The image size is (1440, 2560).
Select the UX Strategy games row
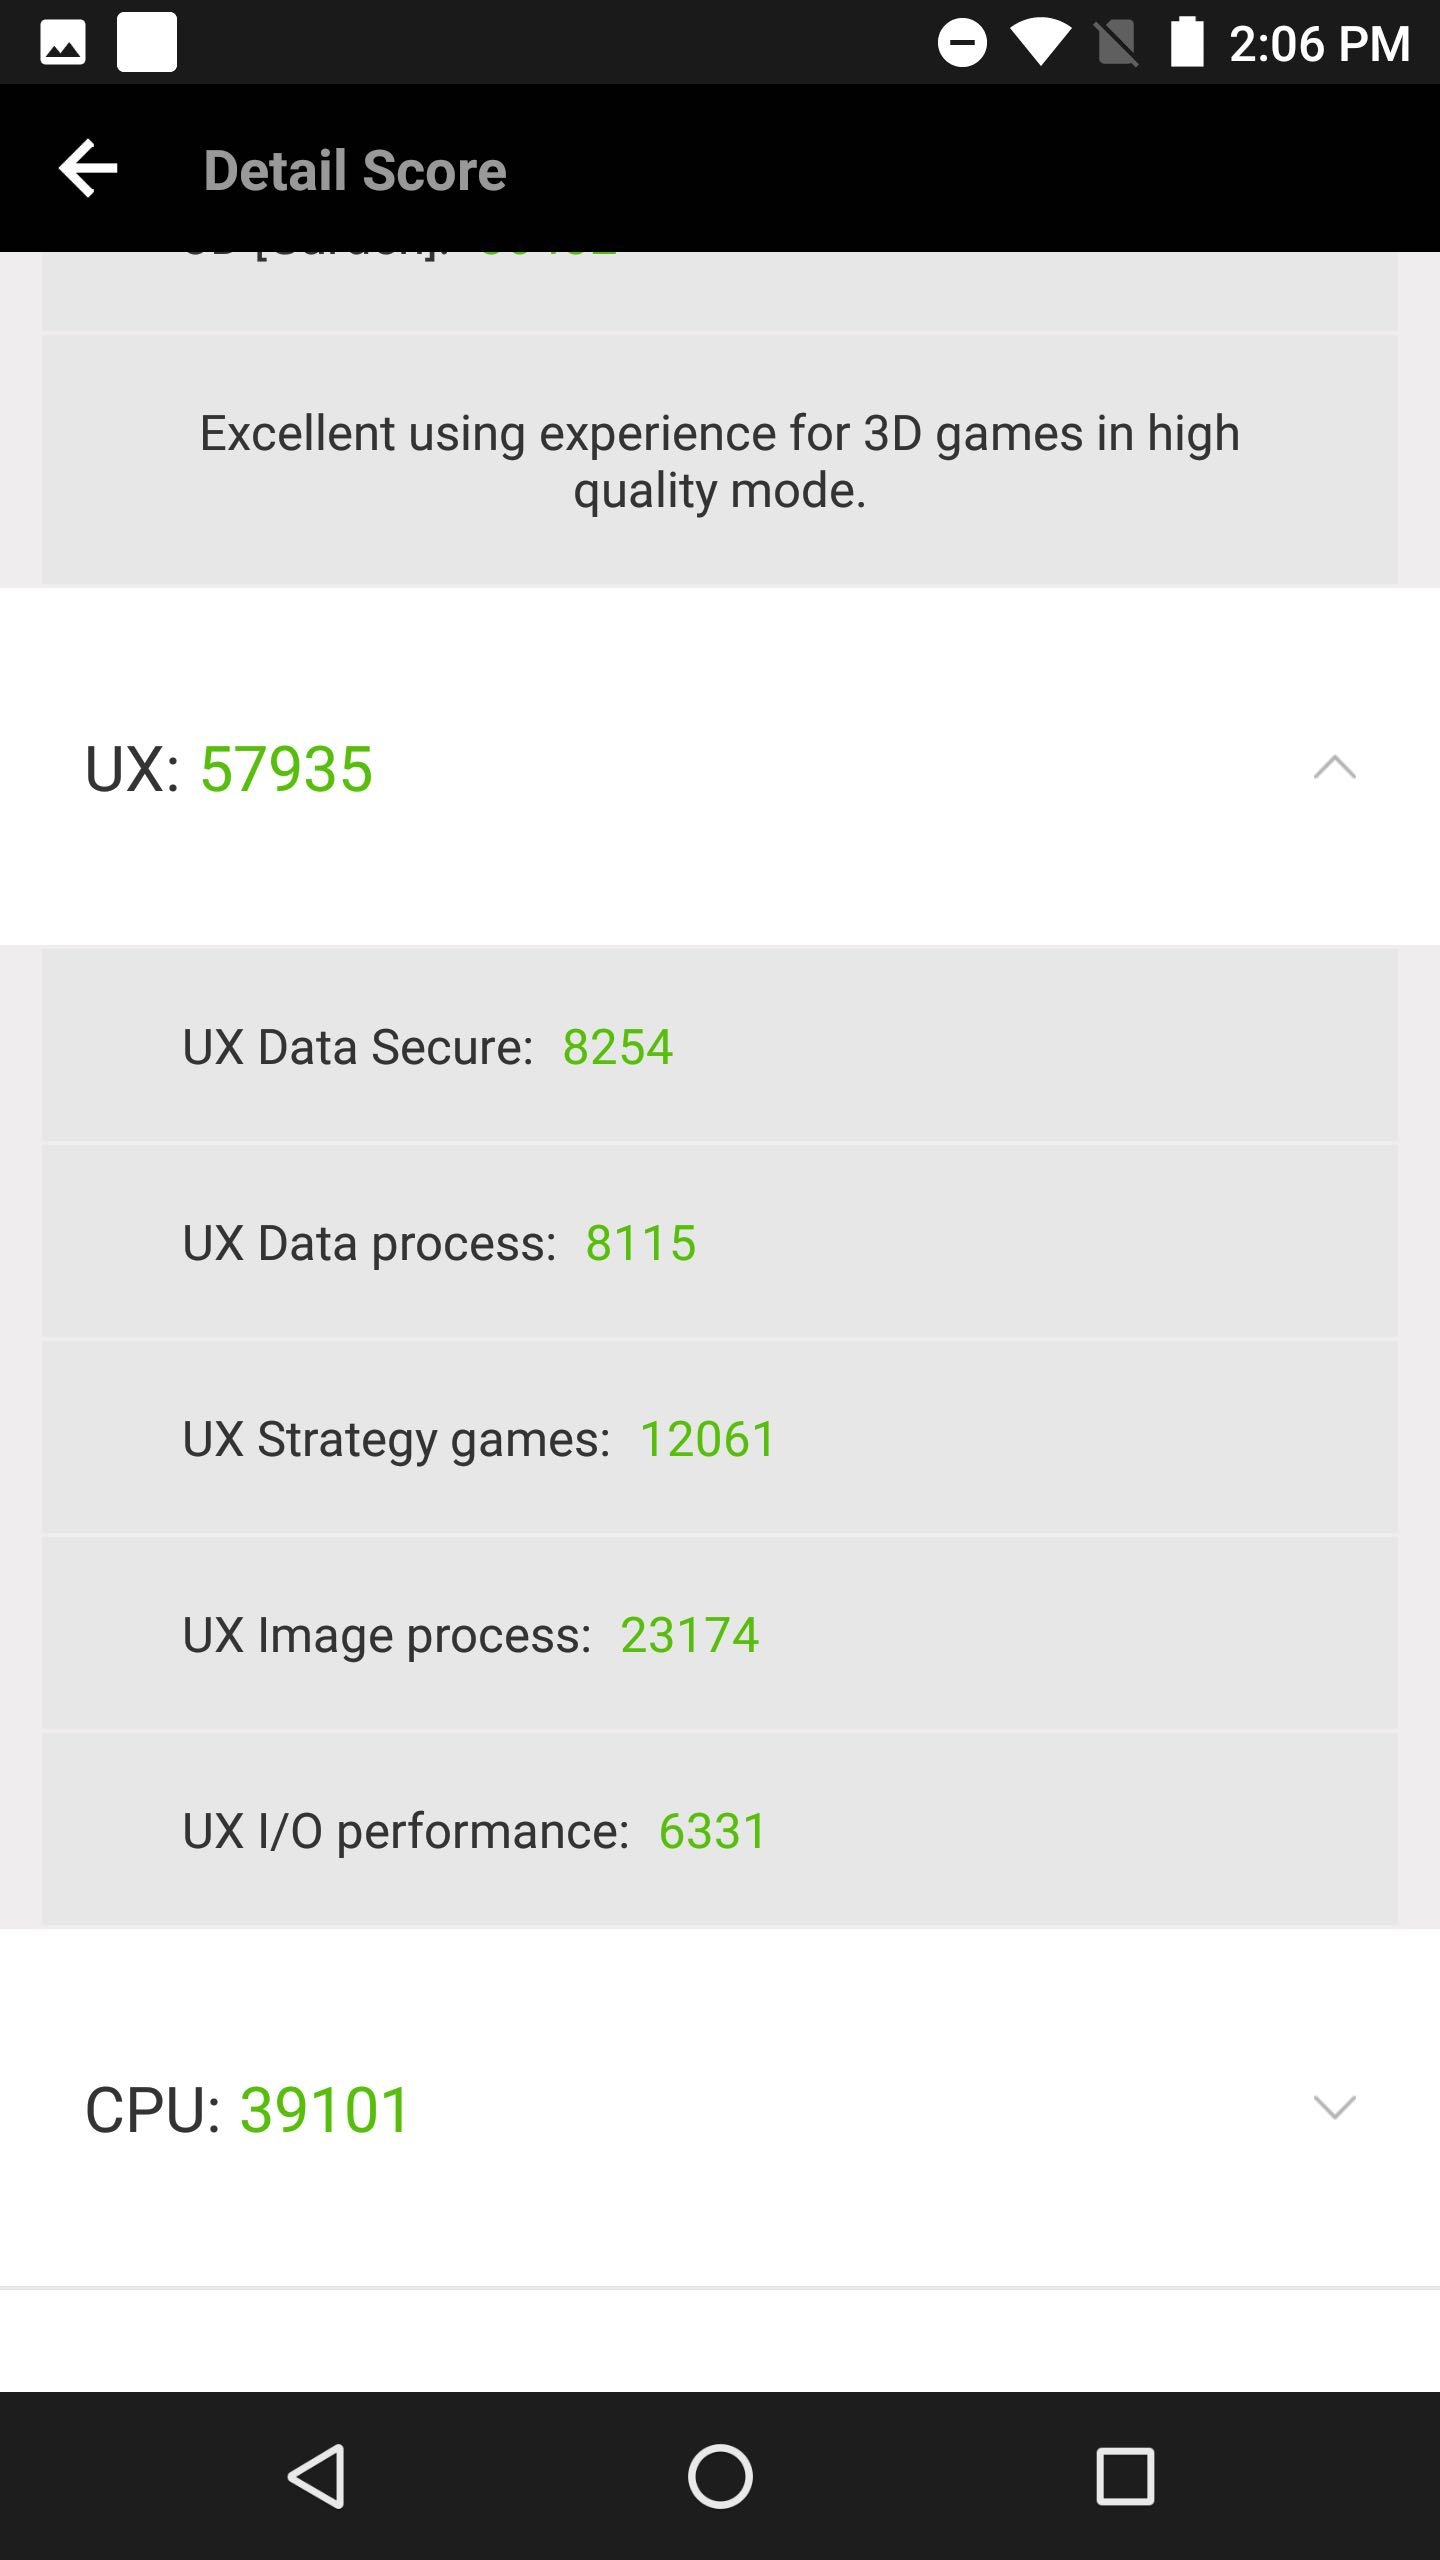(x=719, y=1438)
